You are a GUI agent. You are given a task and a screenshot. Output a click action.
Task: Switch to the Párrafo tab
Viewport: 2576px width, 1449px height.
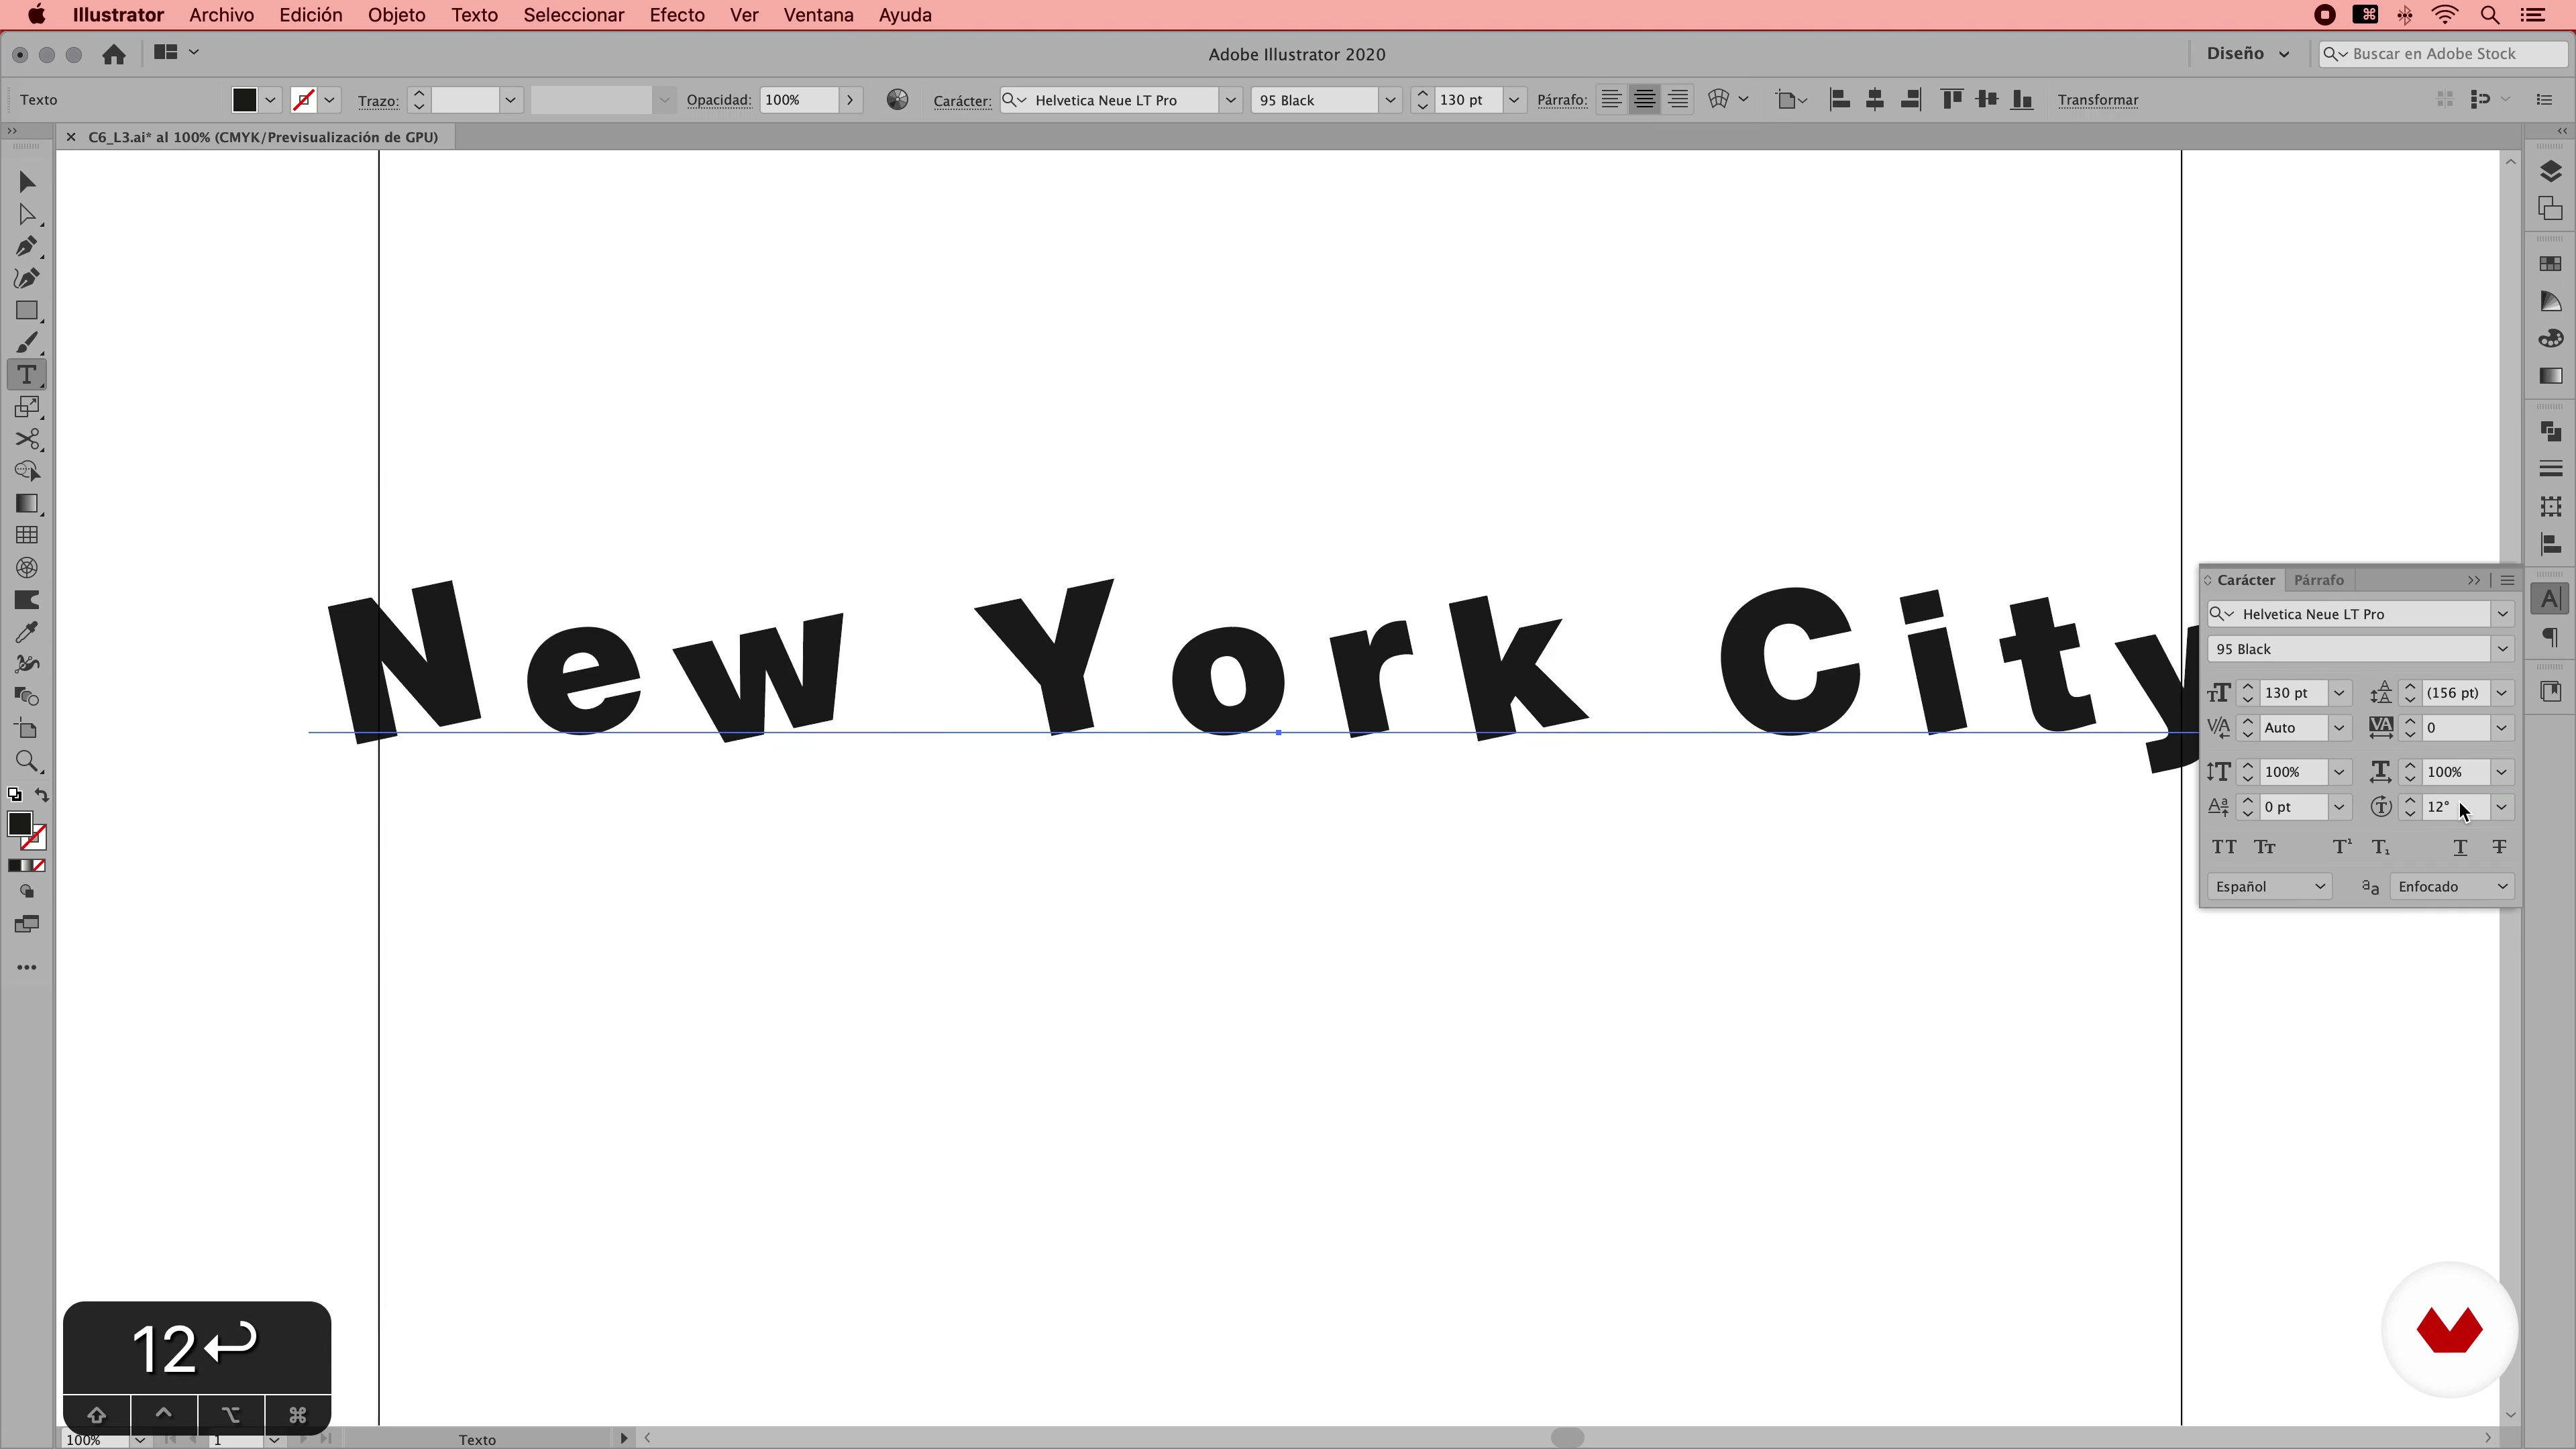coord(2318,580)
